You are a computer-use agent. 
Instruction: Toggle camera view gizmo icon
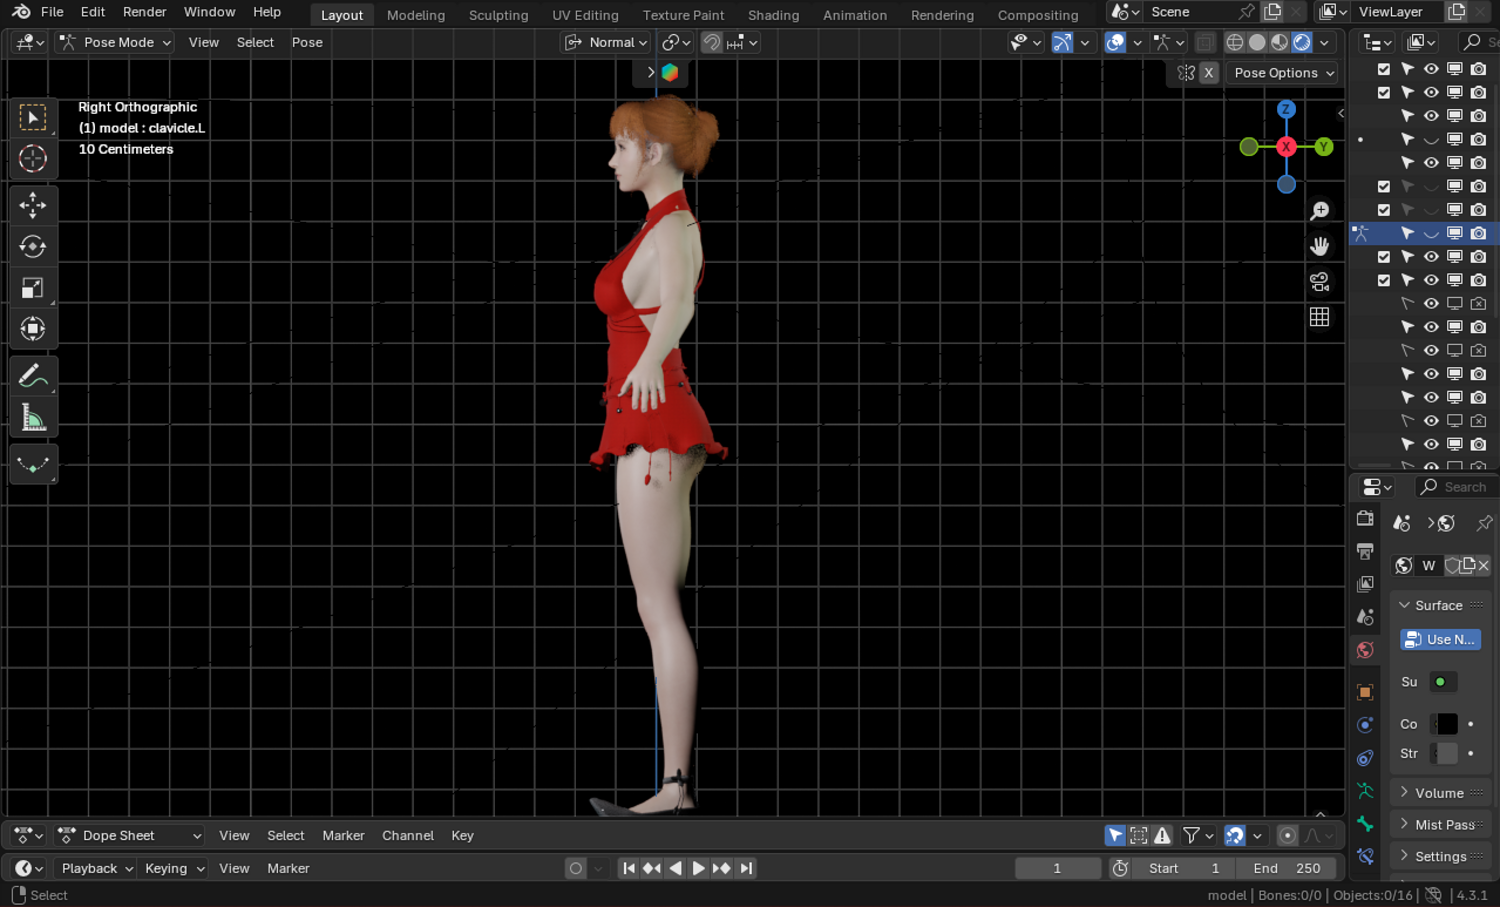pos(1320,282)
